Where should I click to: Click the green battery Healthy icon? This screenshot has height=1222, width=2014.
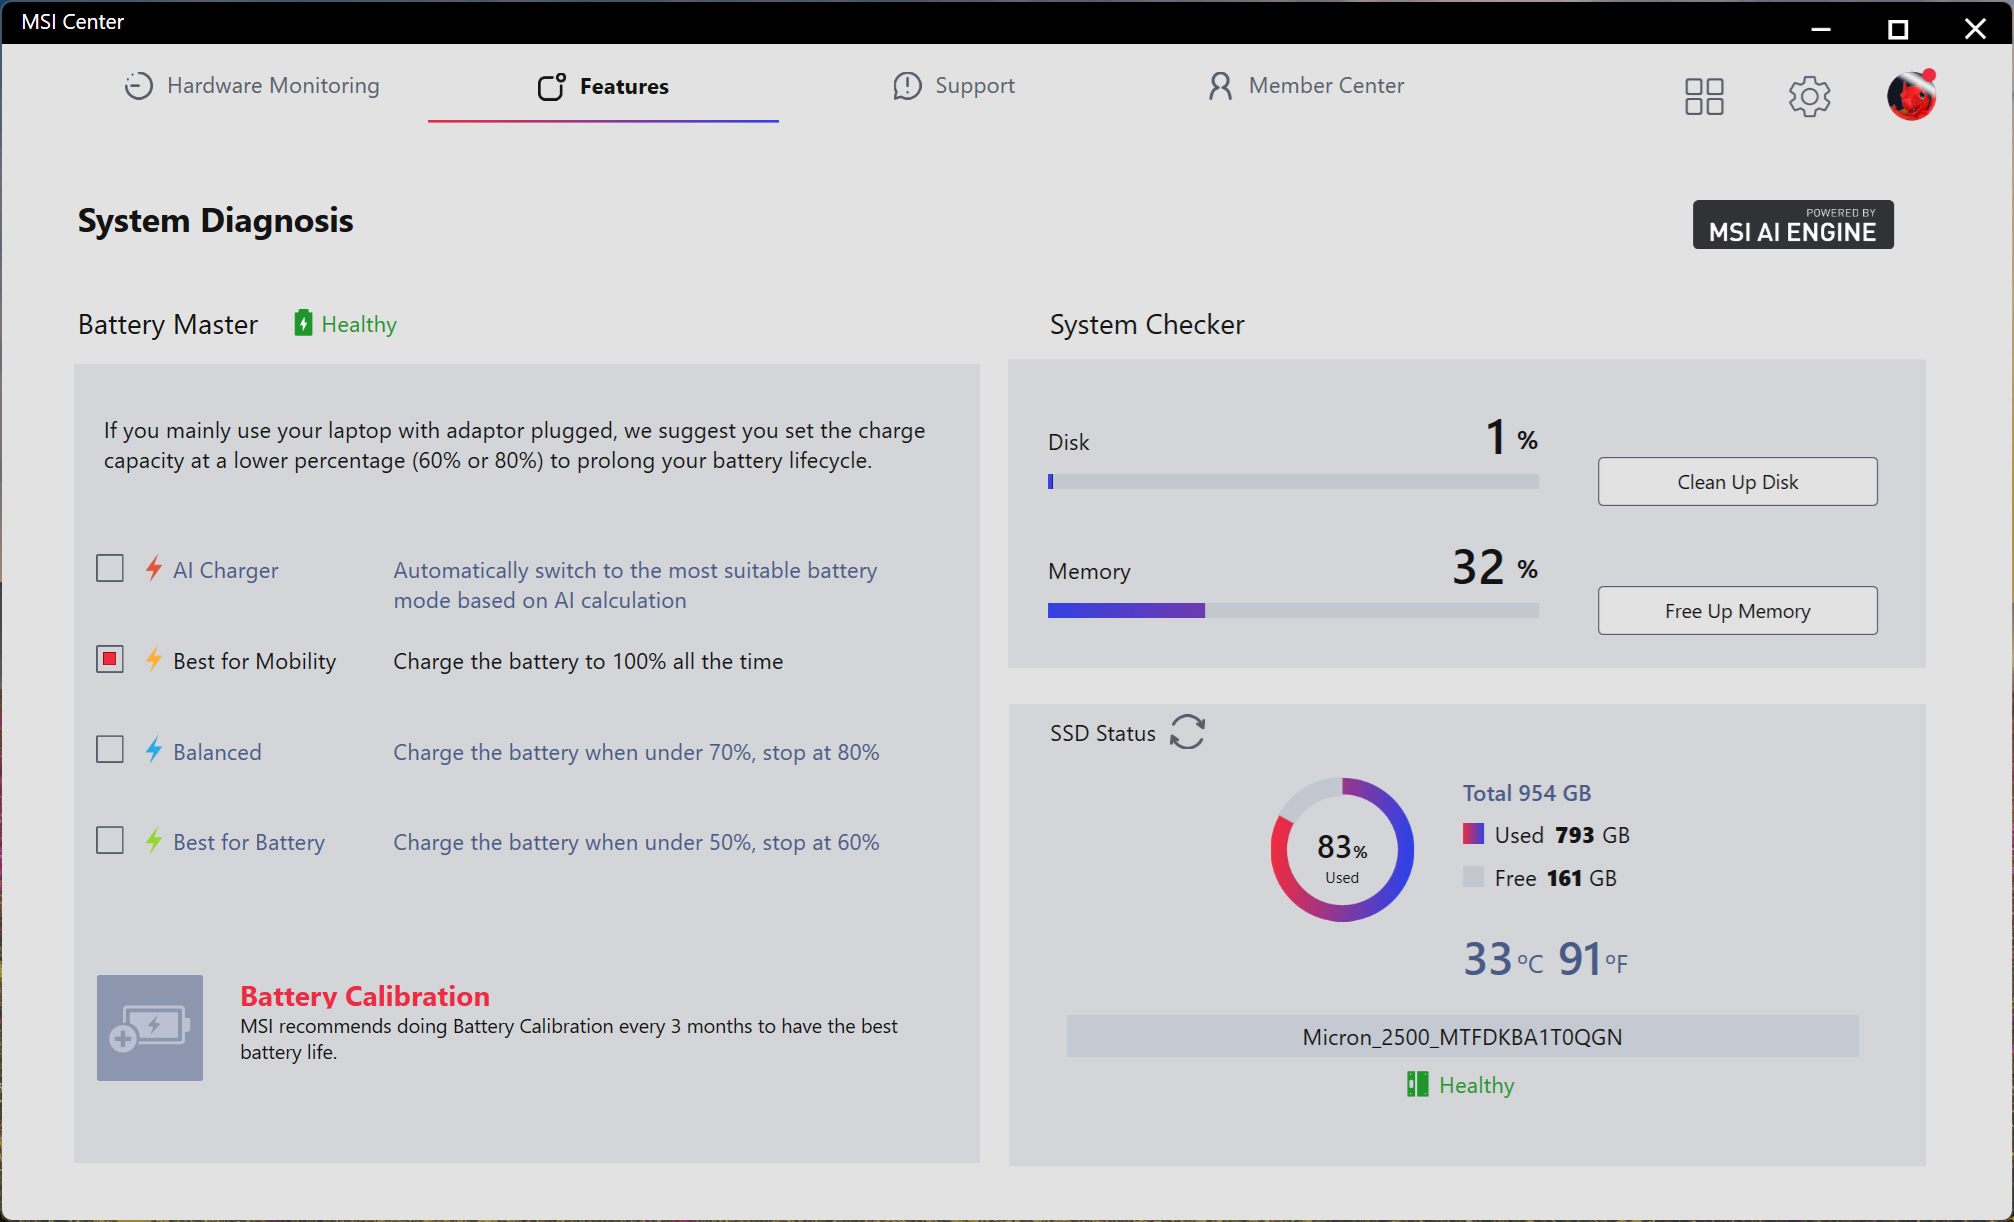[303, 323]
